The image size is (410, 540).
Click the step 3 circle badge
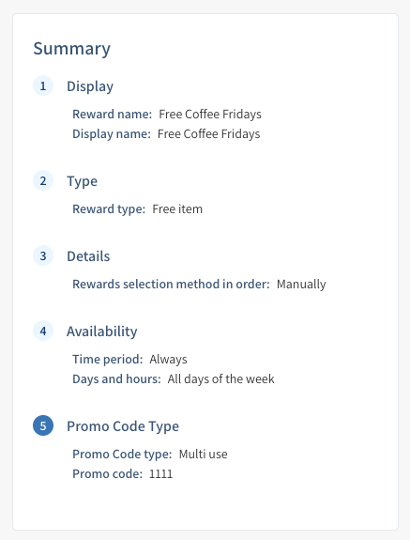43,256
